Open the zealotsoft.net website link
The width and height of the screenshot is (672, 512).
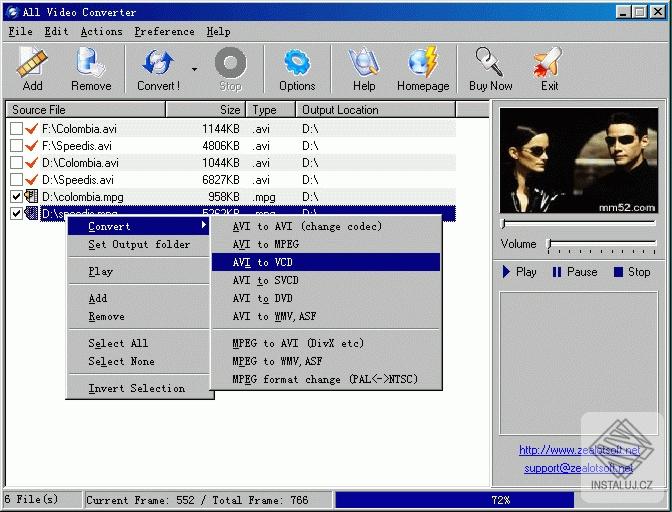click(x=579, y=450)
